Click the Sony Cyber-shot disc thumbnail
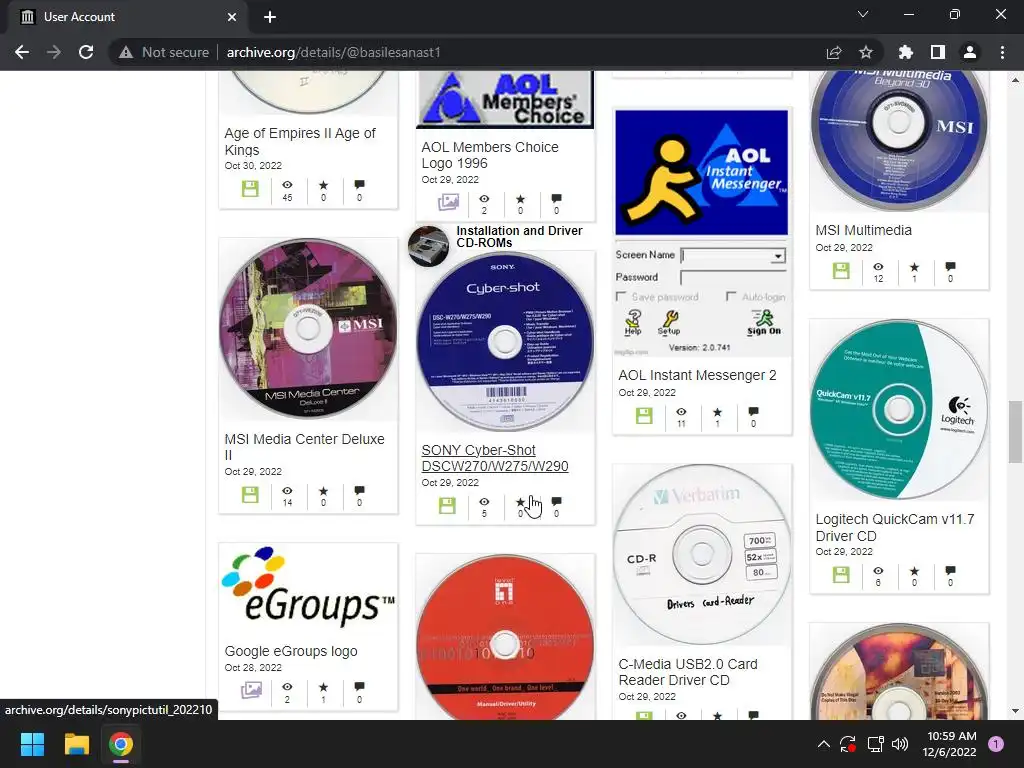The image size is (1024, 768). pos(505,342)
